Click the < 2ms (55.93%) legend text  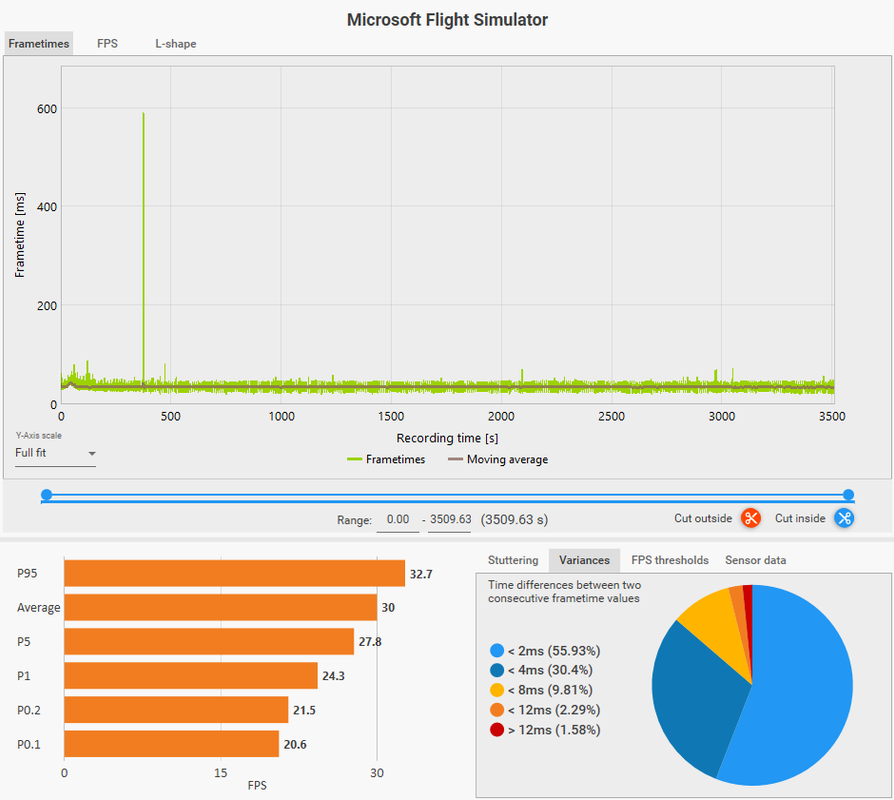(x=554, y=651)
